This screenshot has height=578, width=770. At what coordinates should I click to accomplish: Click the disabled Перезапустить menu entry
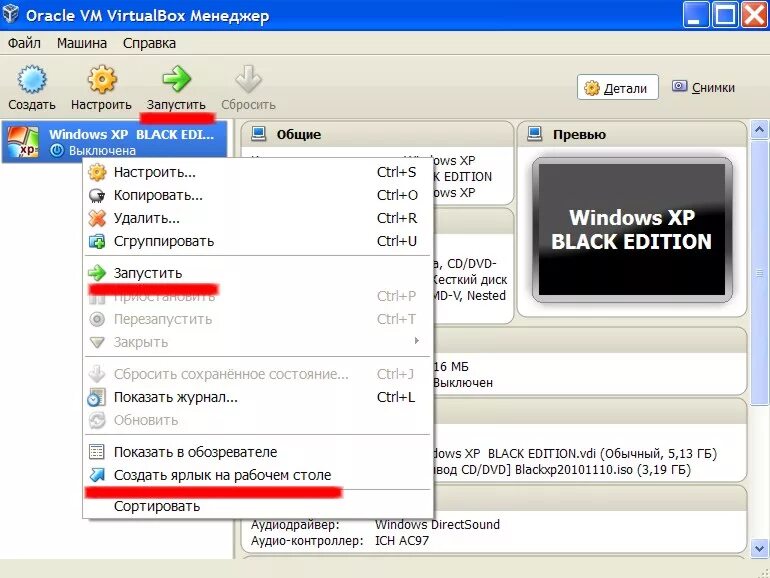click(258, 319)
